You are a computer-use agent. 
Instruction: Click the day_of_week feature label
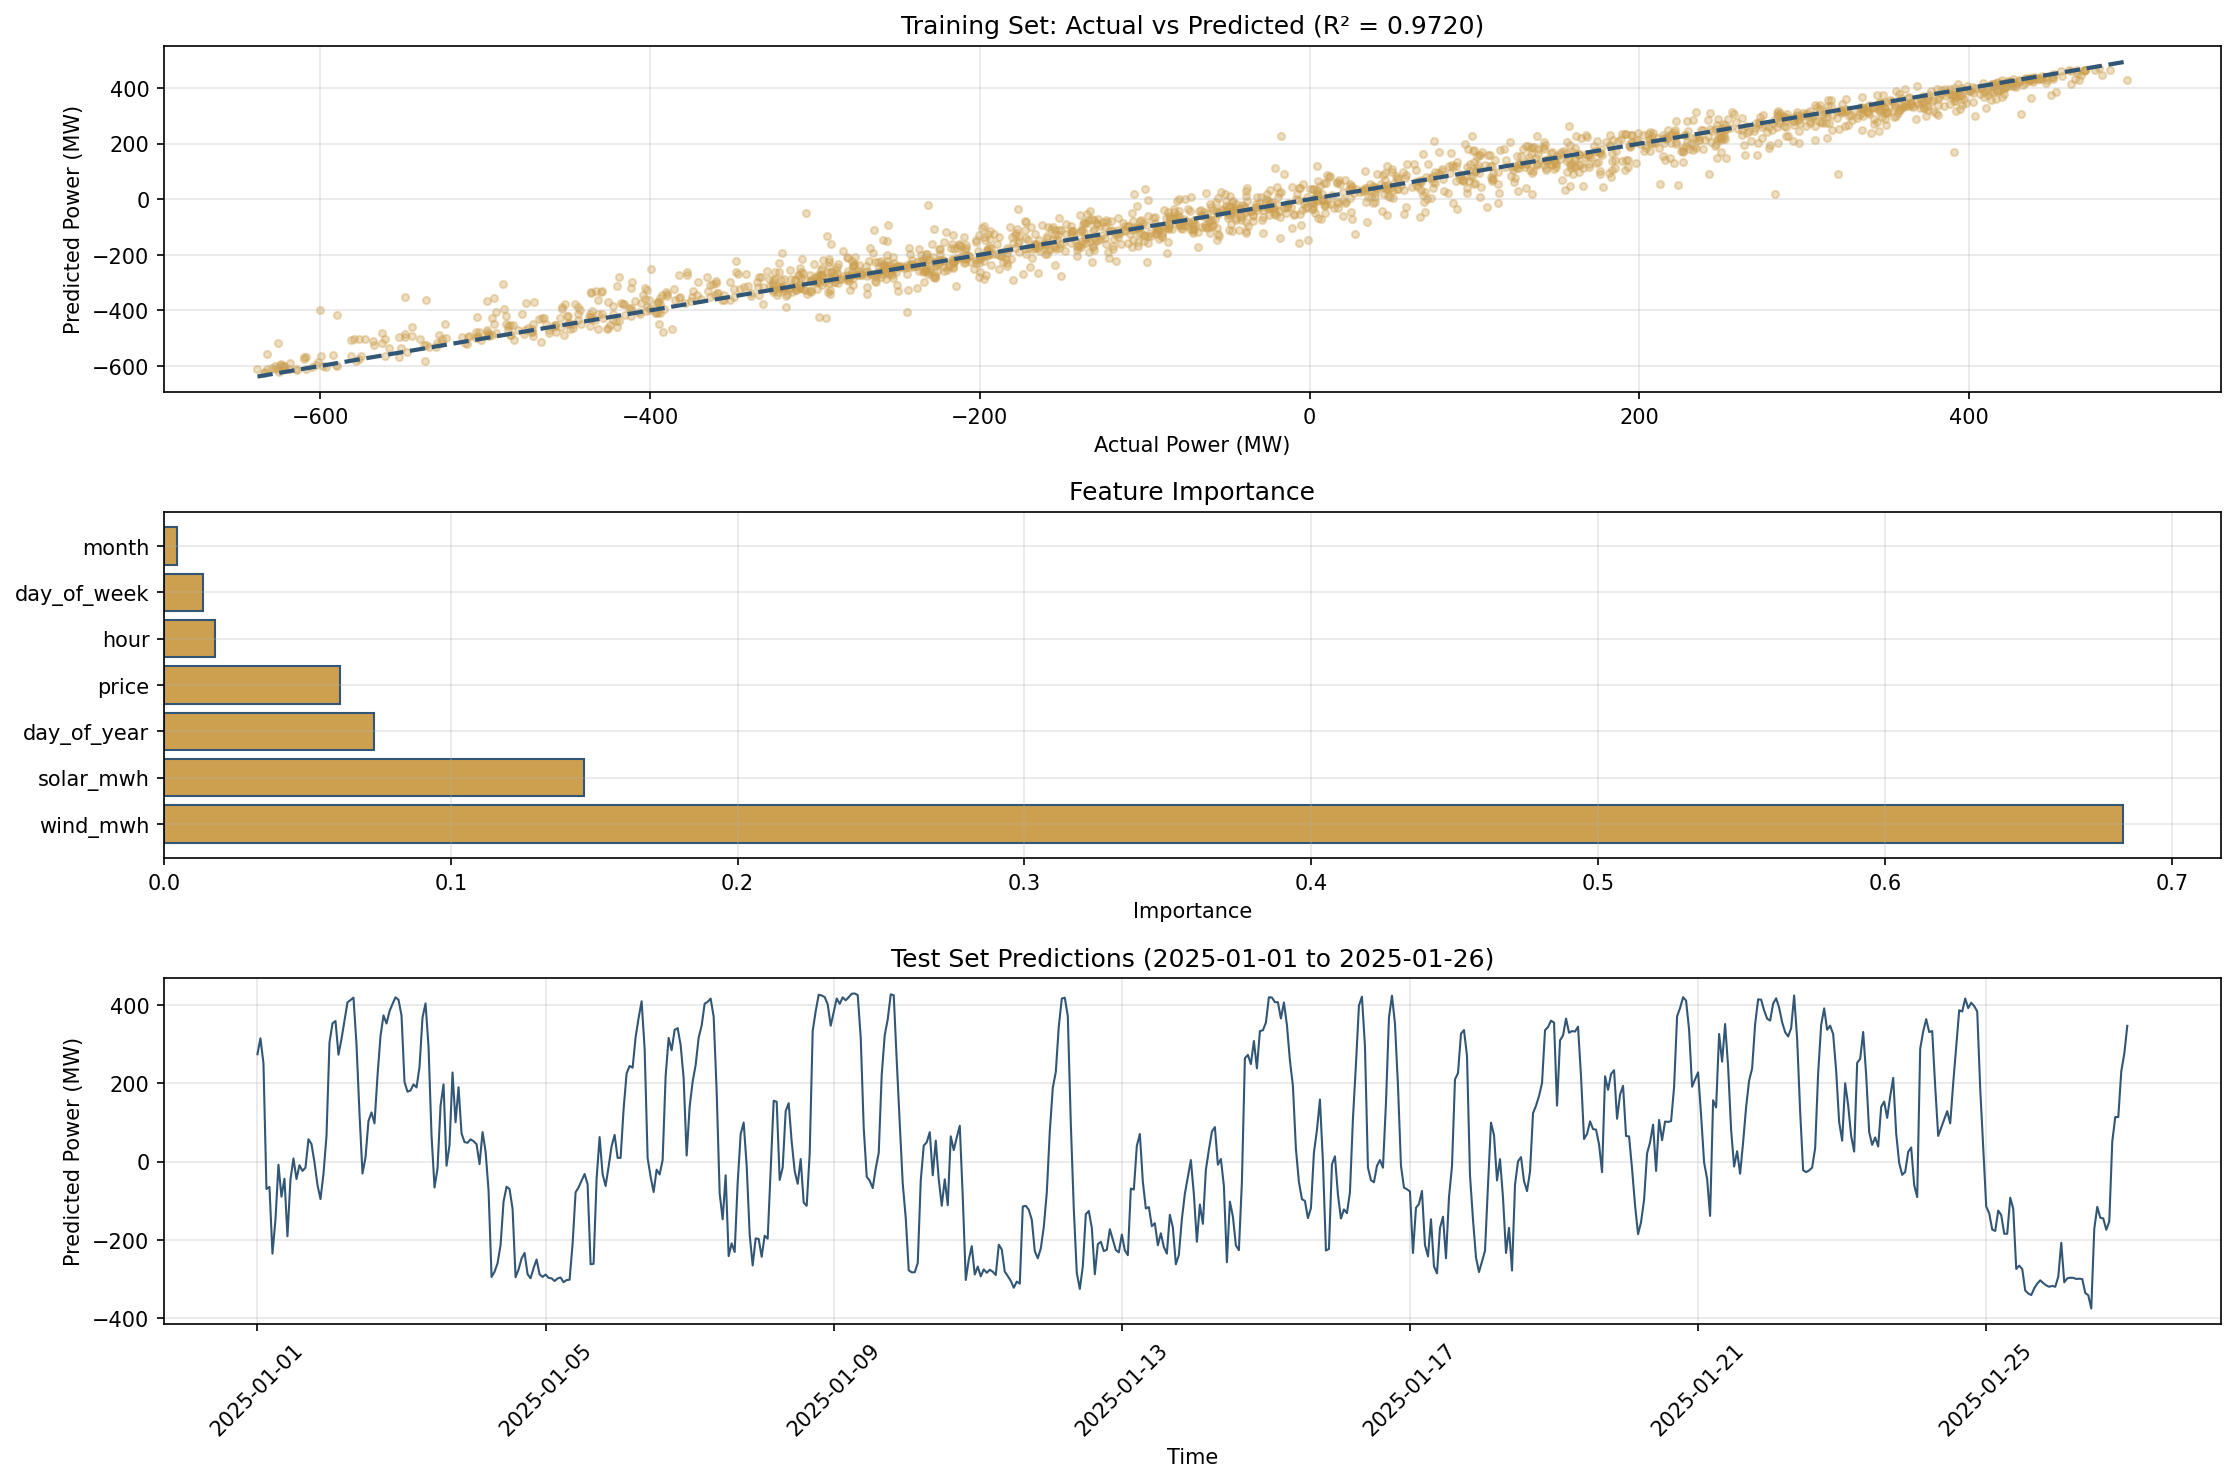pyautogui.click(x=81, y=594)
